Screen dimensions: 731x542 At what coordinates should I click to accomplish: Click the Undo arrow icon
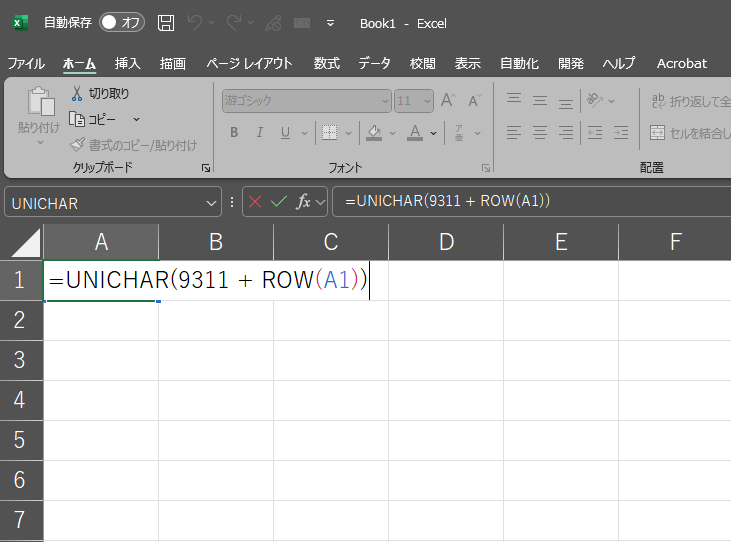[194, 22]
